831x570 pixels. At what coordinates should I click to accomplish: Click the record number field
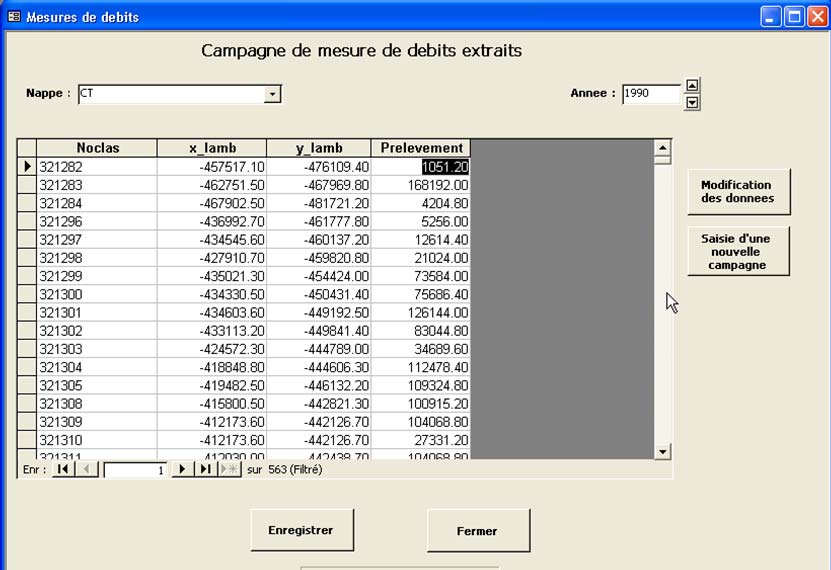coord(135,469)
